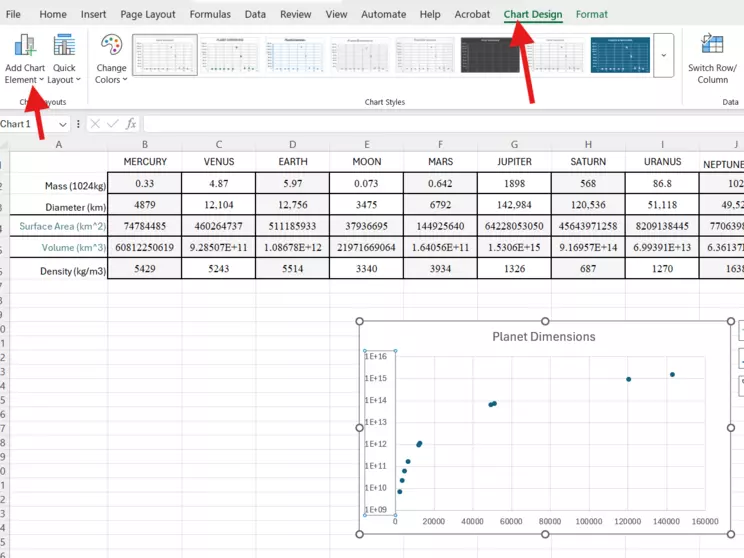Open the Data tab
Viewport: 744px width, 558px height.
point(255,14)
